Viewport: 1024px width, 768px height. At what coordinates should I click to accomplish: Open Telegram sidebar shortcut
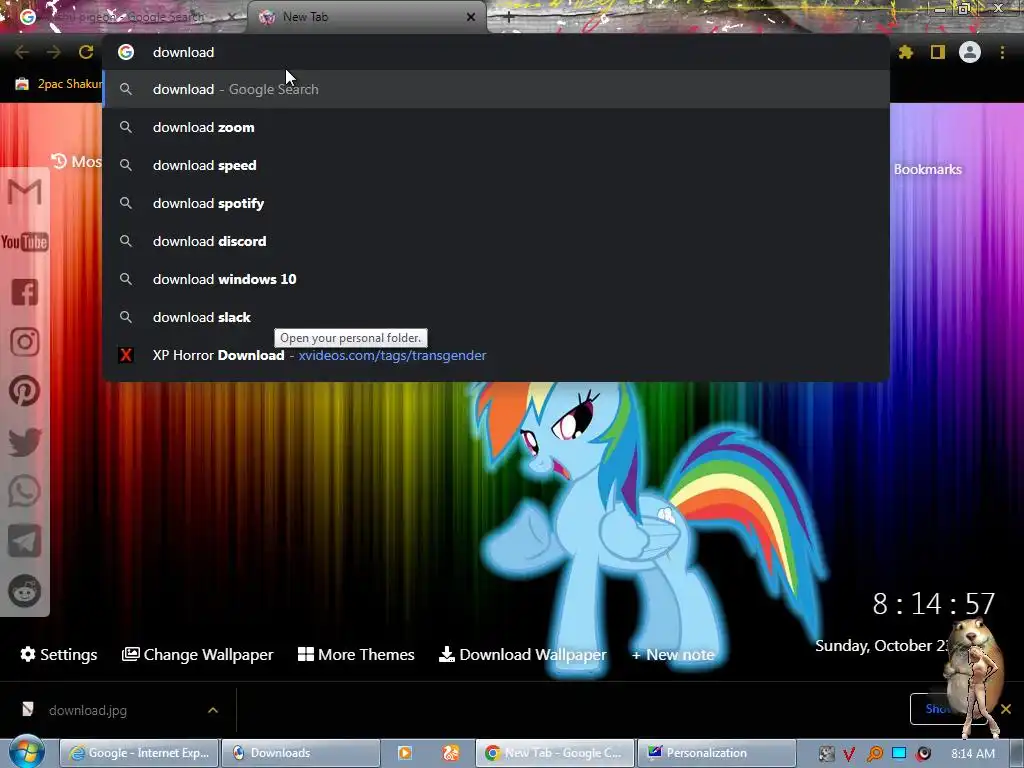[25, 541]
